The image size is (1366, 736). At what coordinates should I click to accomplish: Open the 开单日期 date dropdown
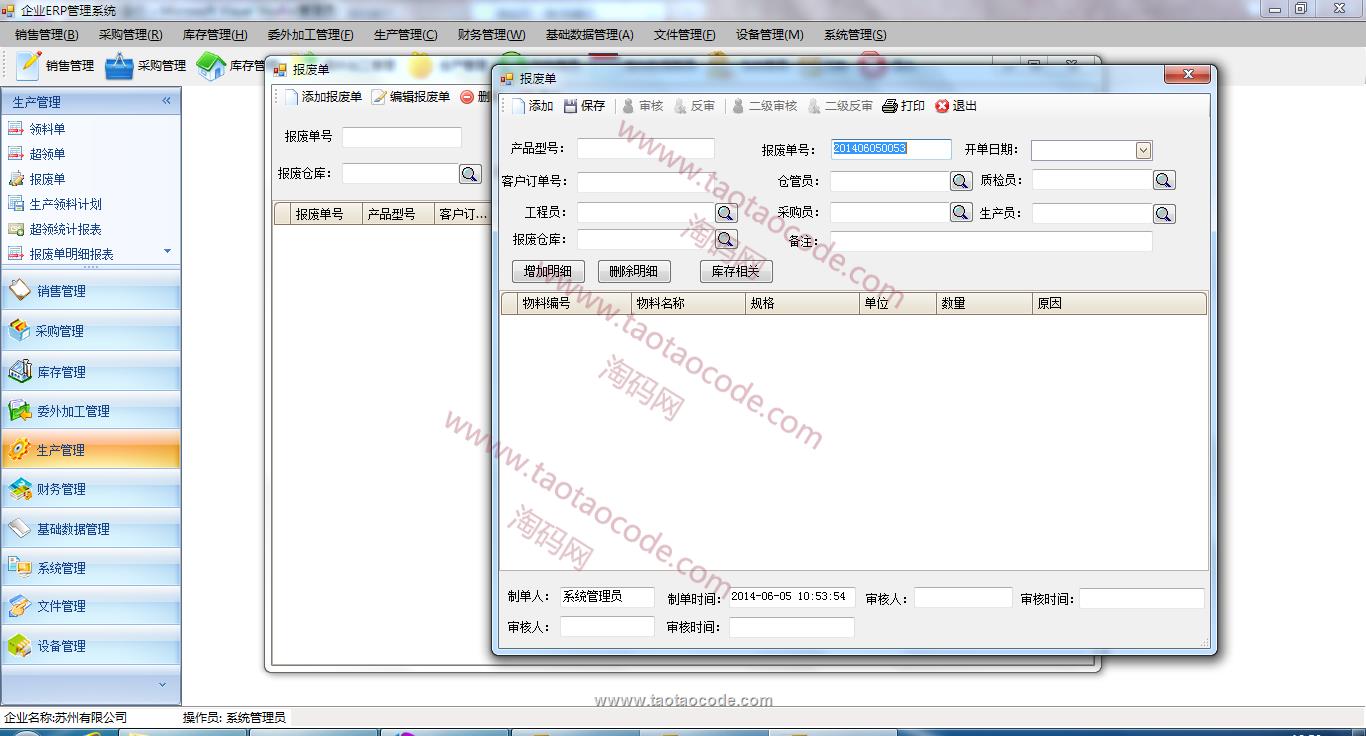pos(1142,149)
